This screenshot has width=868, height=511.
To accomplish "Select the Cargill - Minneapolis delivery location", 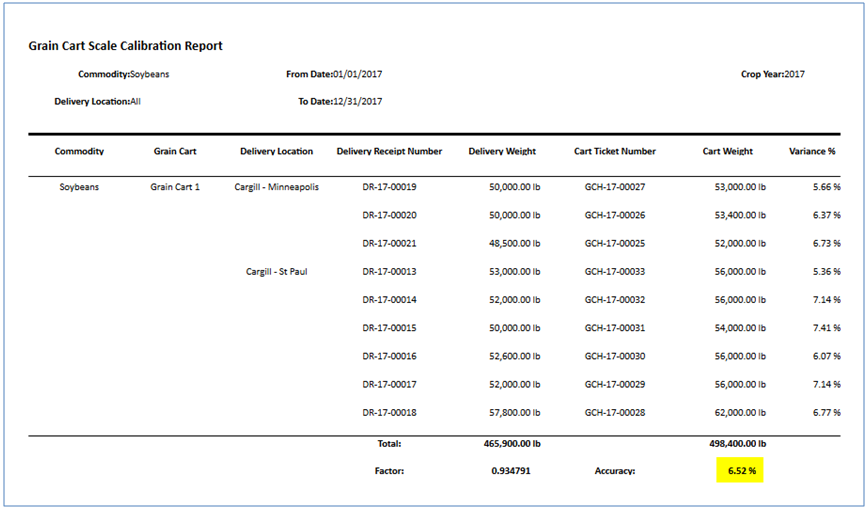I will point(276,187).
